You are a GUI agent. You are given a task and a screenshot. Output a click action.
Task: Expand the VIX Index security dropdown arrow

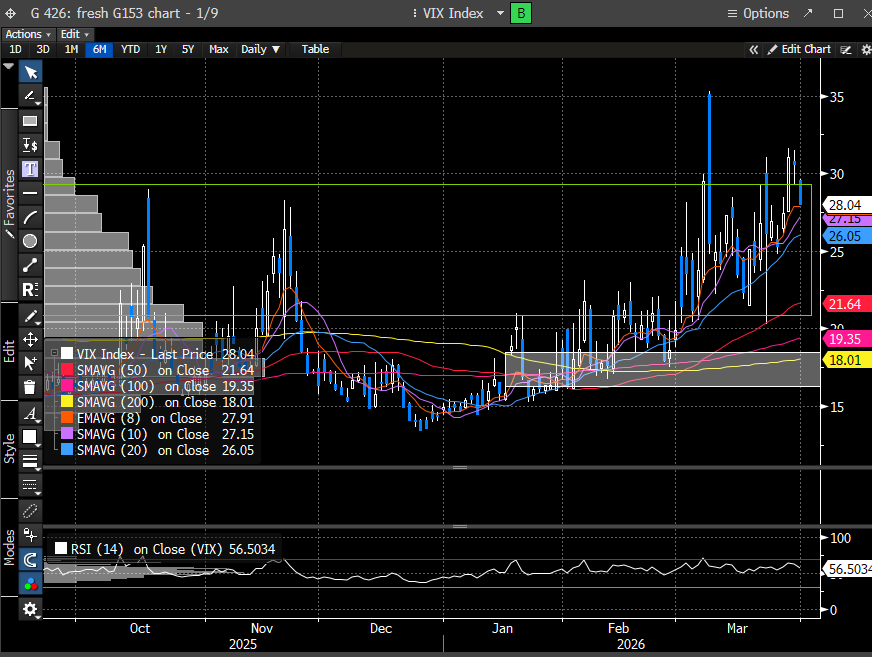tap(500, 13)
